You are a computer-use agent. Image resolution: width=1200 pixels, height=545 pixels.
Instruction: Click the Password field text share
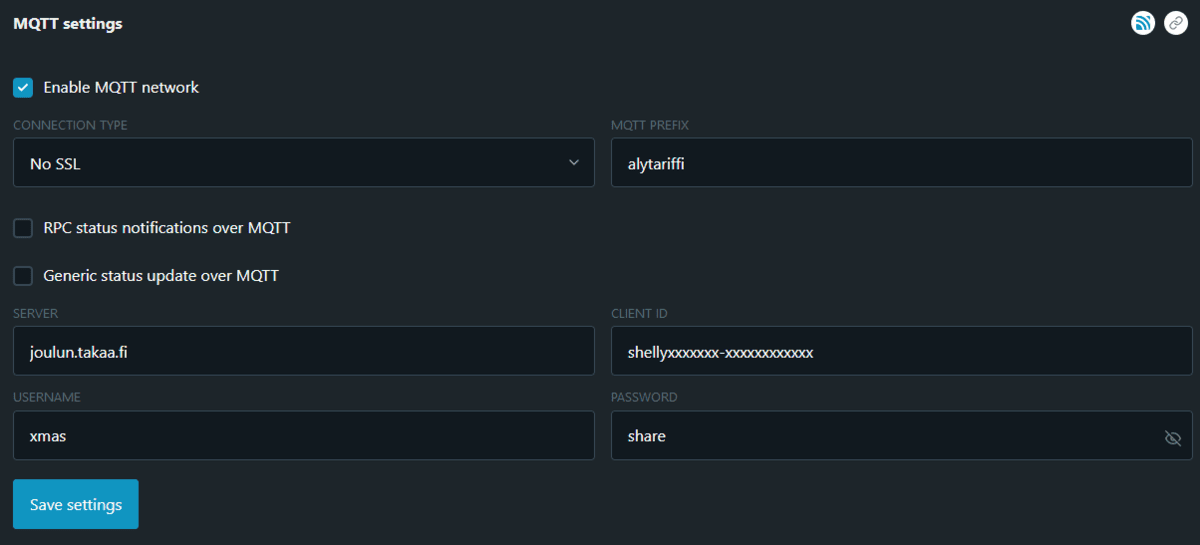click(647, 436)
